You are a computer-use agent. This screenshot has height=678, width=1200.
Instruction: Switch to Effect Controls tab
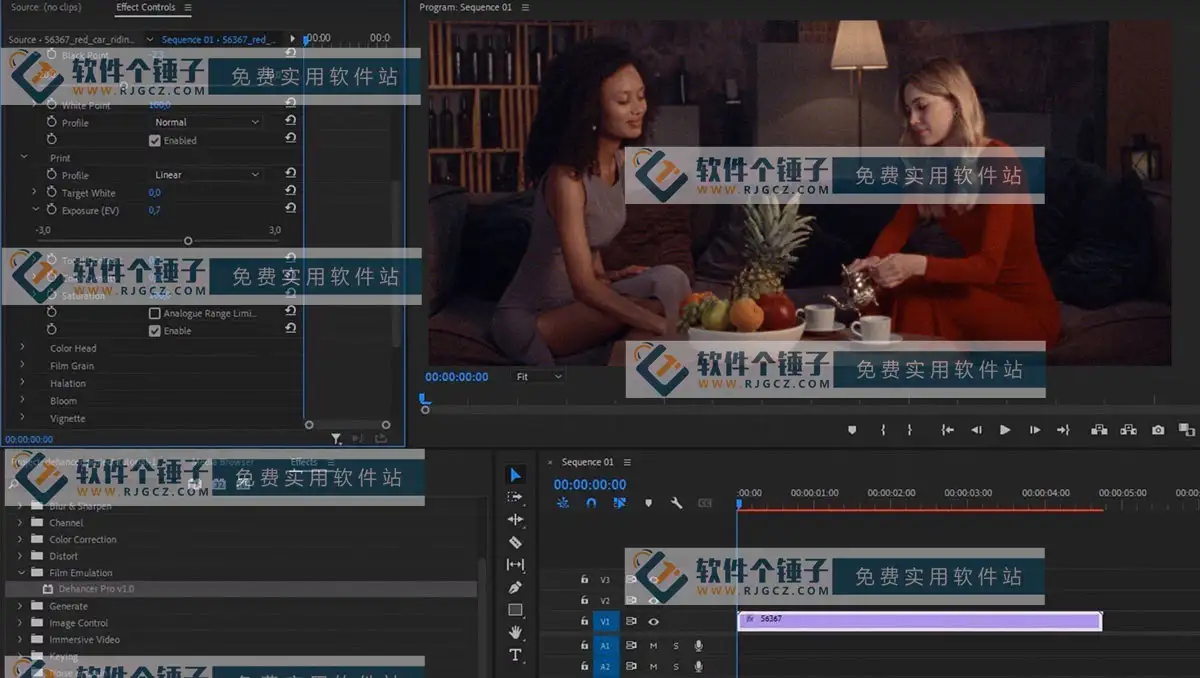coord(145,7)
